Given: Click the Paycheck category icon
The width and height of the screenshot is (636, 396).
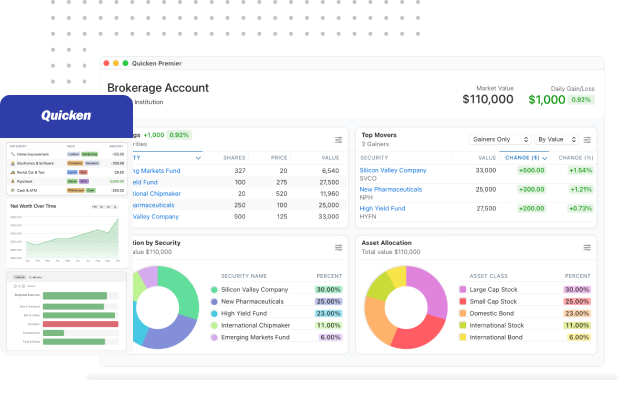Looking at the screenshot, I should coord(13,181).
